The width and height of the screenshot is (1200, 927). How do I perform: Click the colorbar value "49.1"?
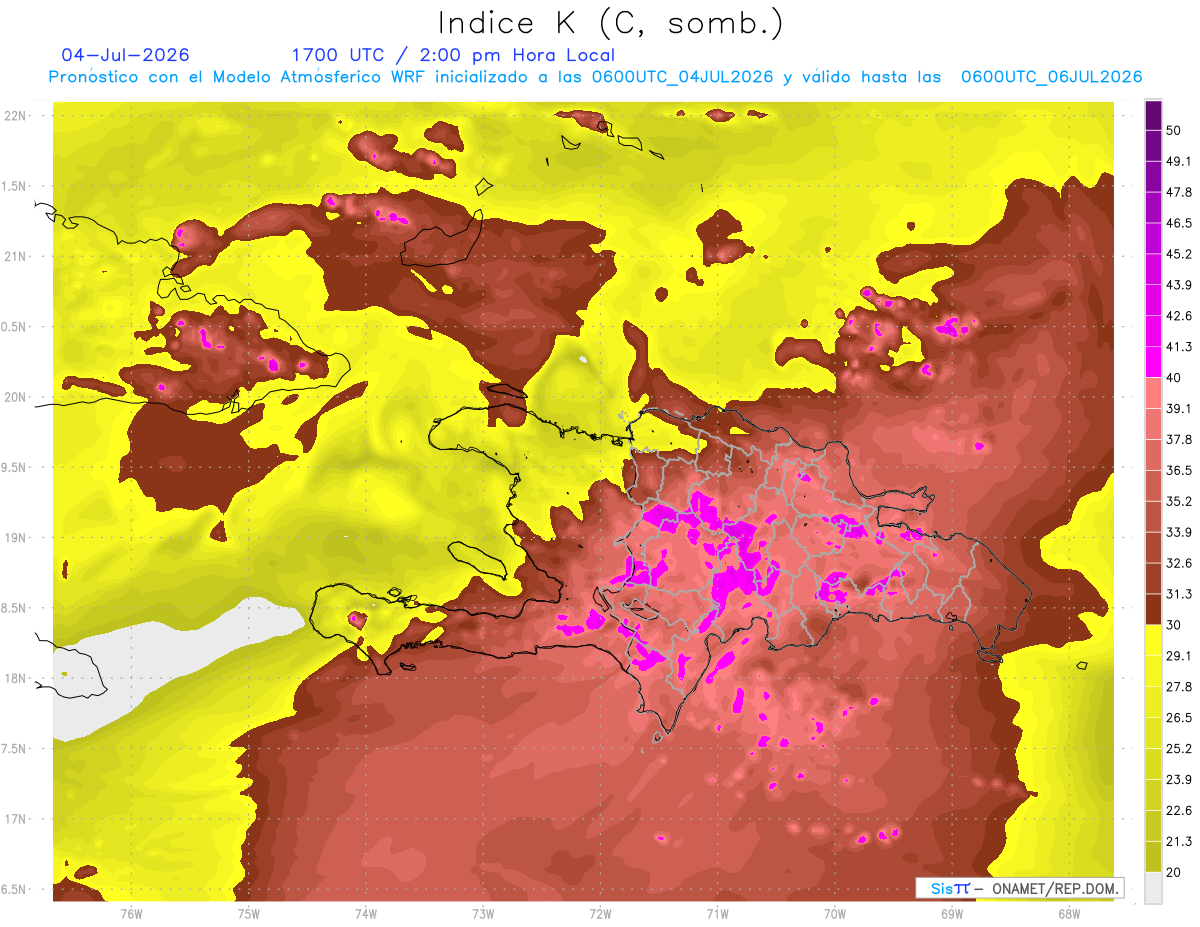point(1179,161)
